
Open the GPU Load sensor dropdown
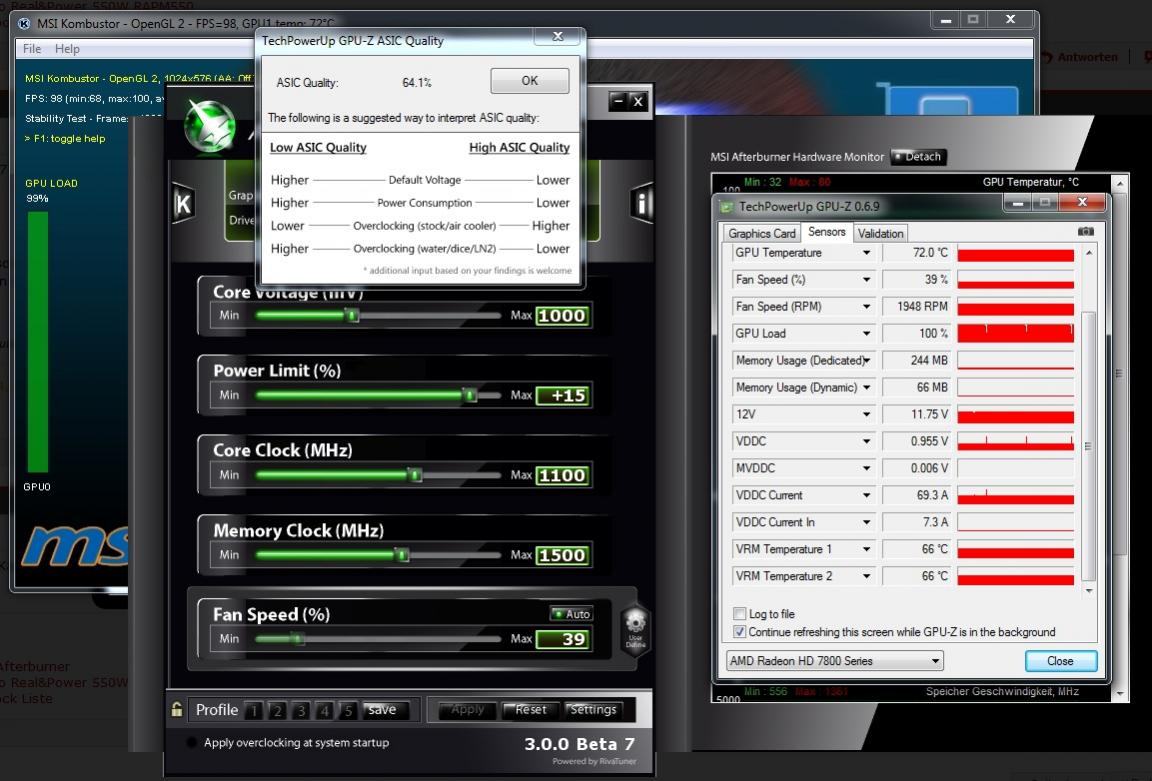[867, 334]
